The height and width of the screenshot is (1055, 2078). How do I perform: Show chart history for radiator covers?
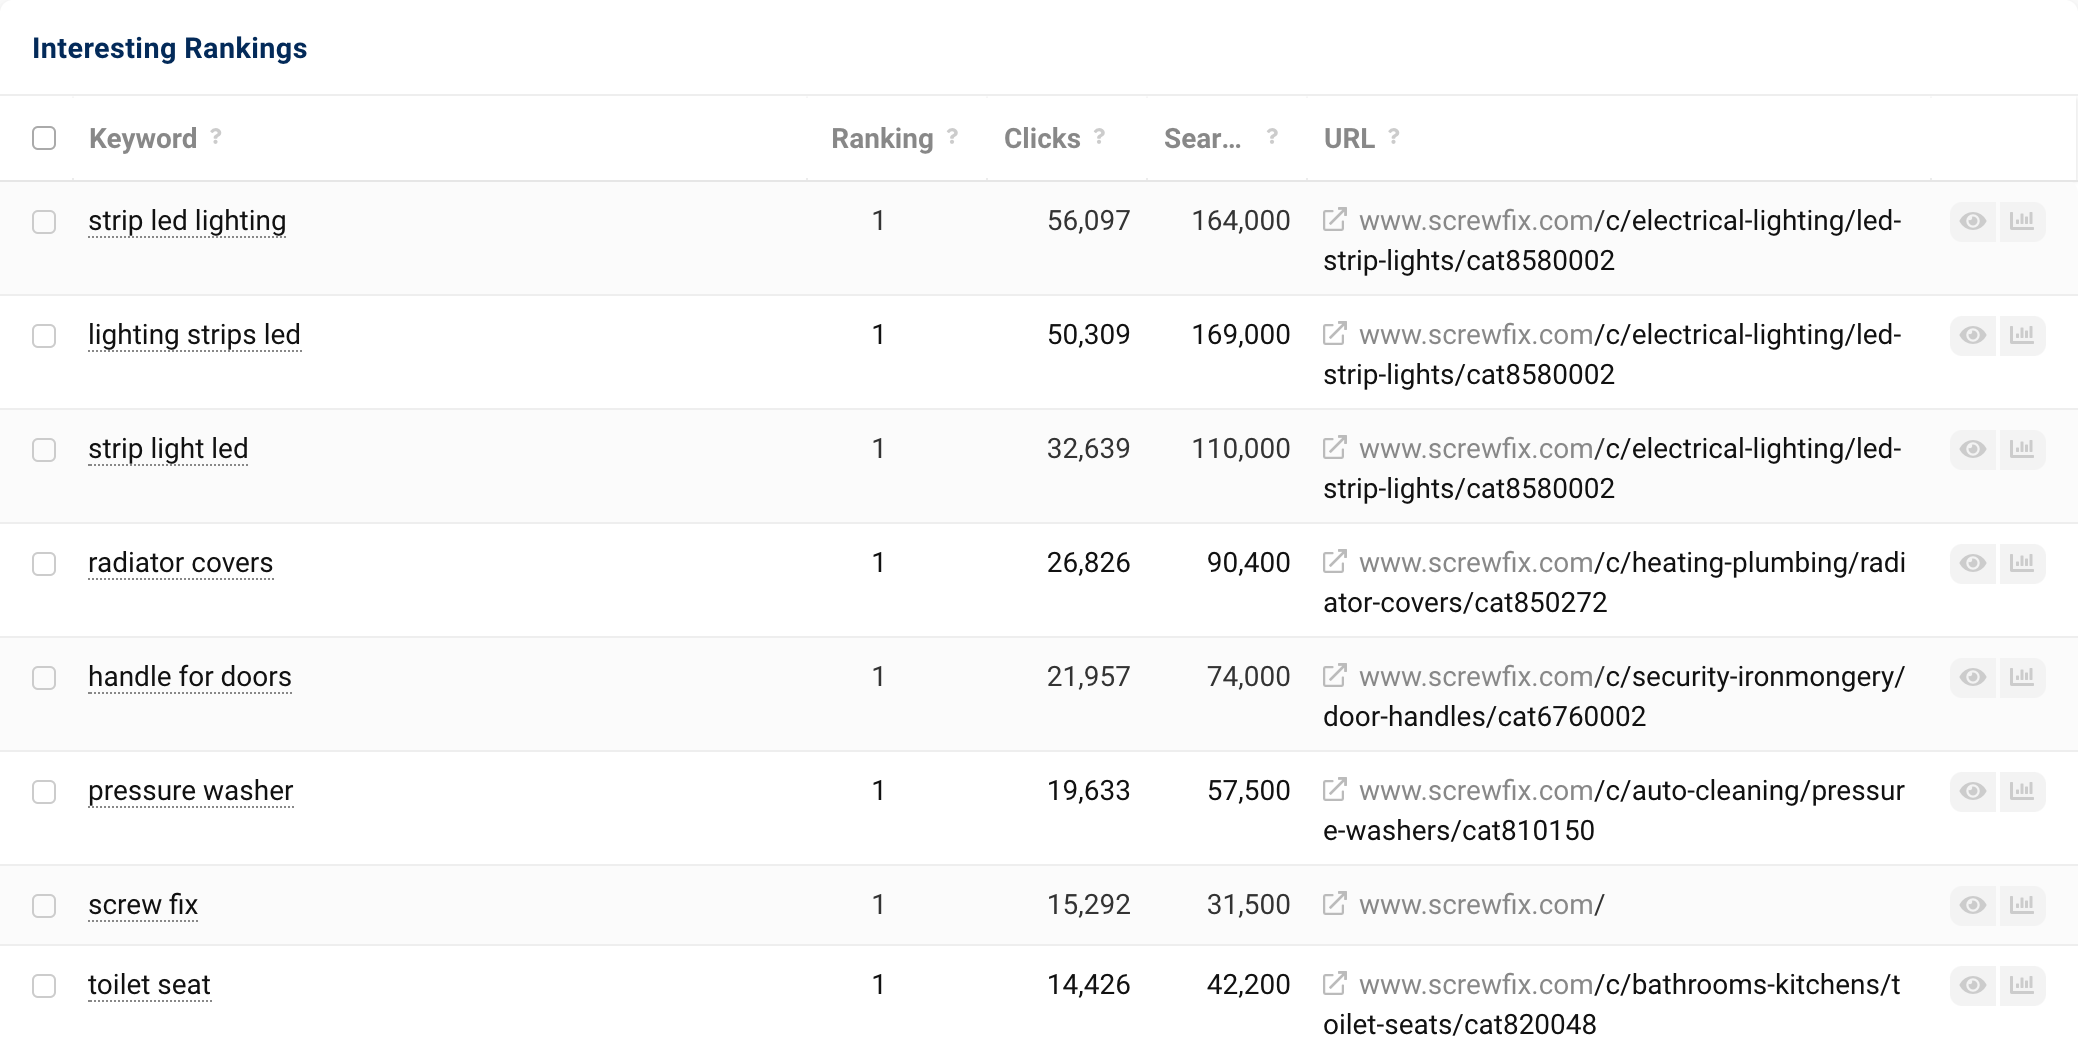coord(2022,563)
